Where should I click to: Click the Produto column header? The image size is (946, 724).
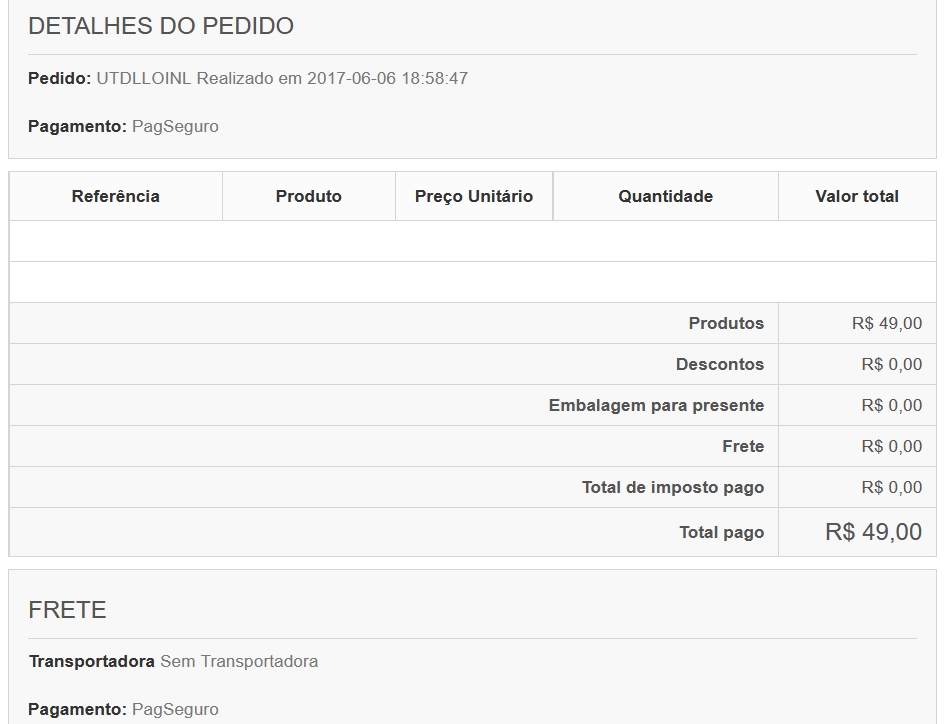(309, 196)
